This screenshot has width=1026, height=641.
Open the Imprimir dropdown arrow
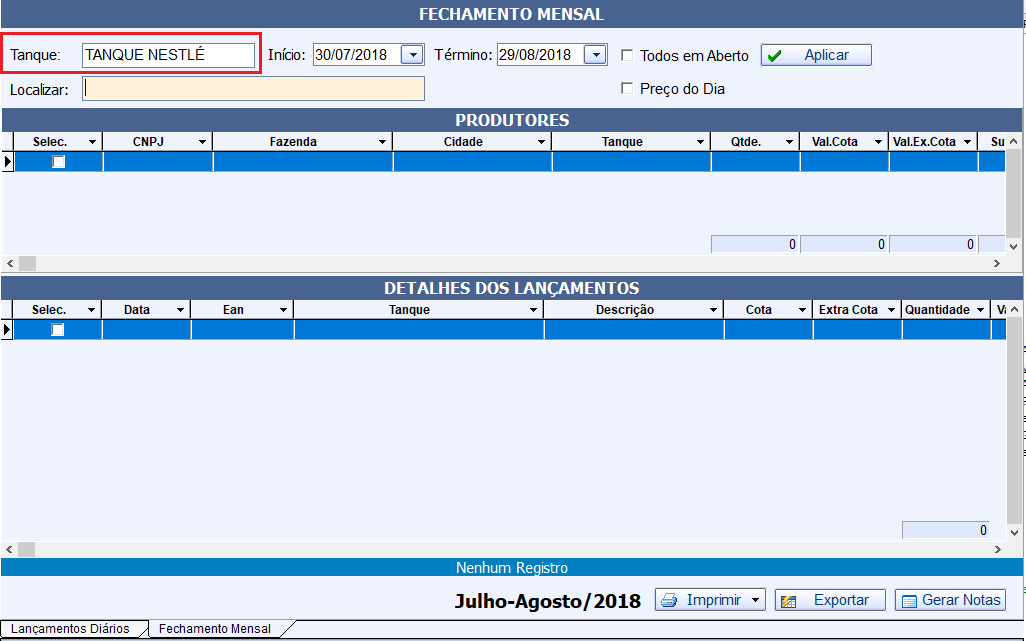[x=755, y=600]
